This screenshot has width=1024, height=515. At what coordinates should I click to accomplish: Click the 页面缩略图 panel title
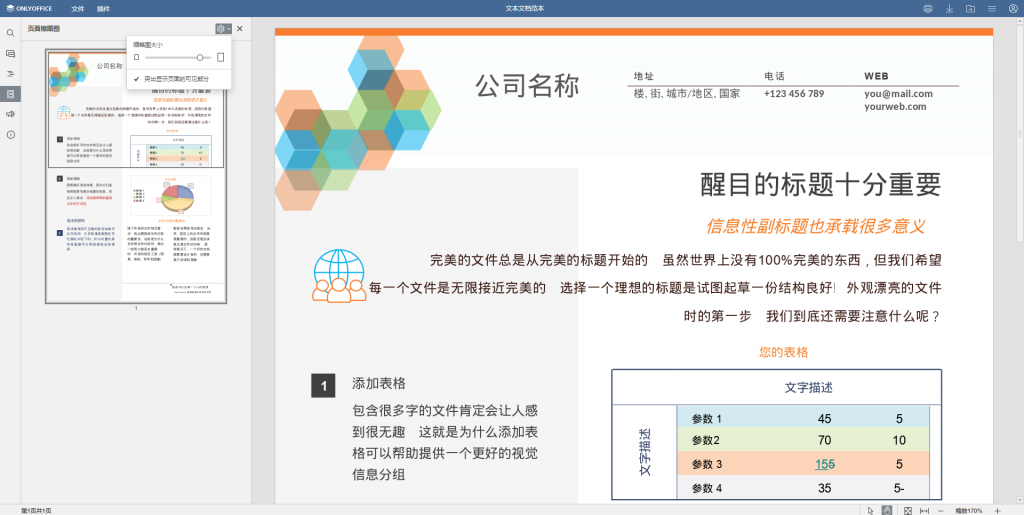pos(44,29)
